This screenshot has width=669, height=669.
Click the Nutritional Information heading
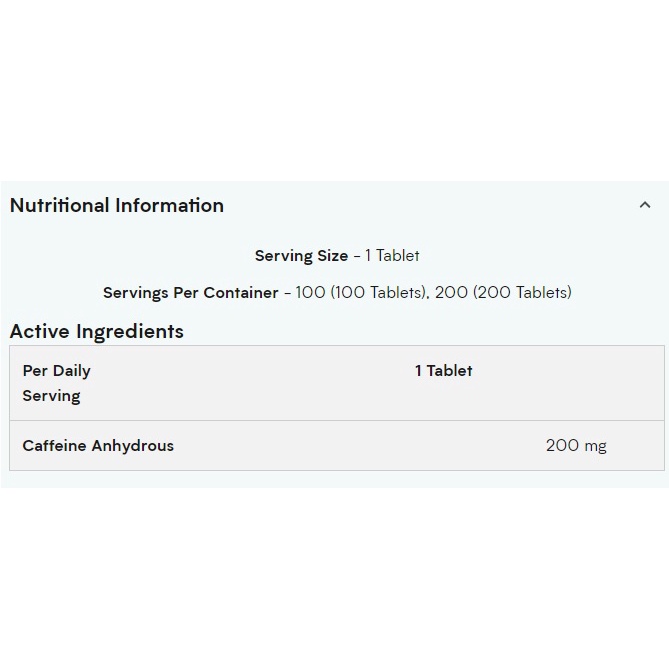[117, 205]
